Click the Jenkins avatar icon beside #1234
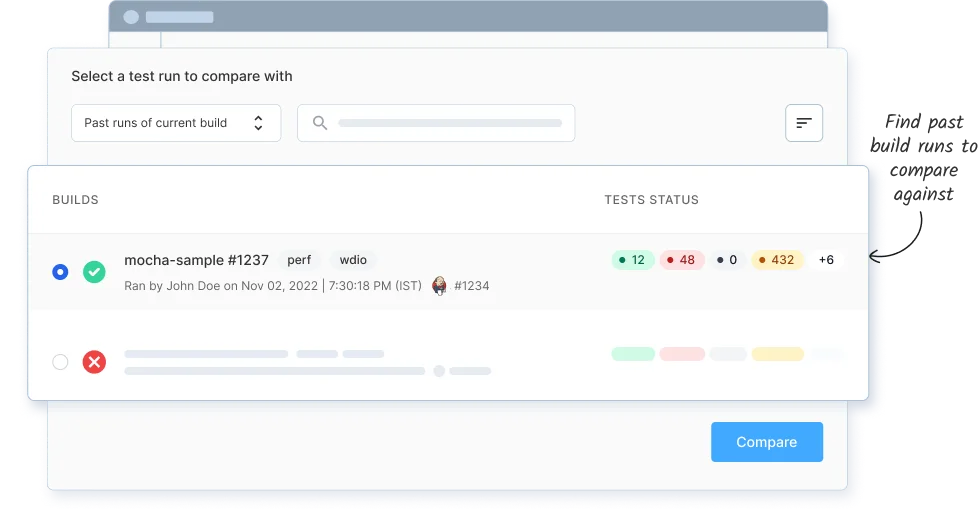Viewport: 980px width, 510px height. click(439, 286)
